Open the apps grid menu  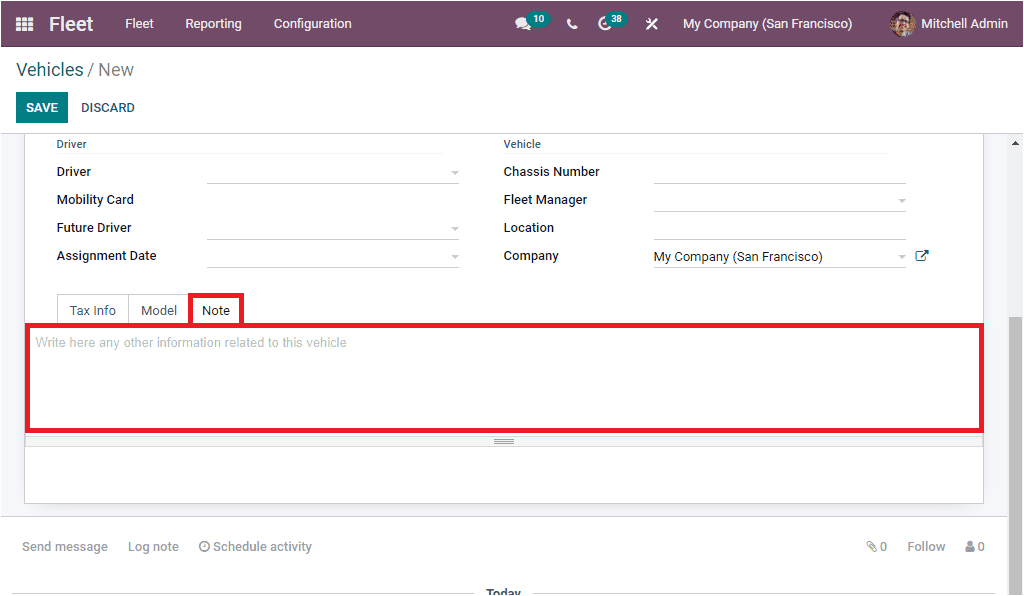pos(24,24)
